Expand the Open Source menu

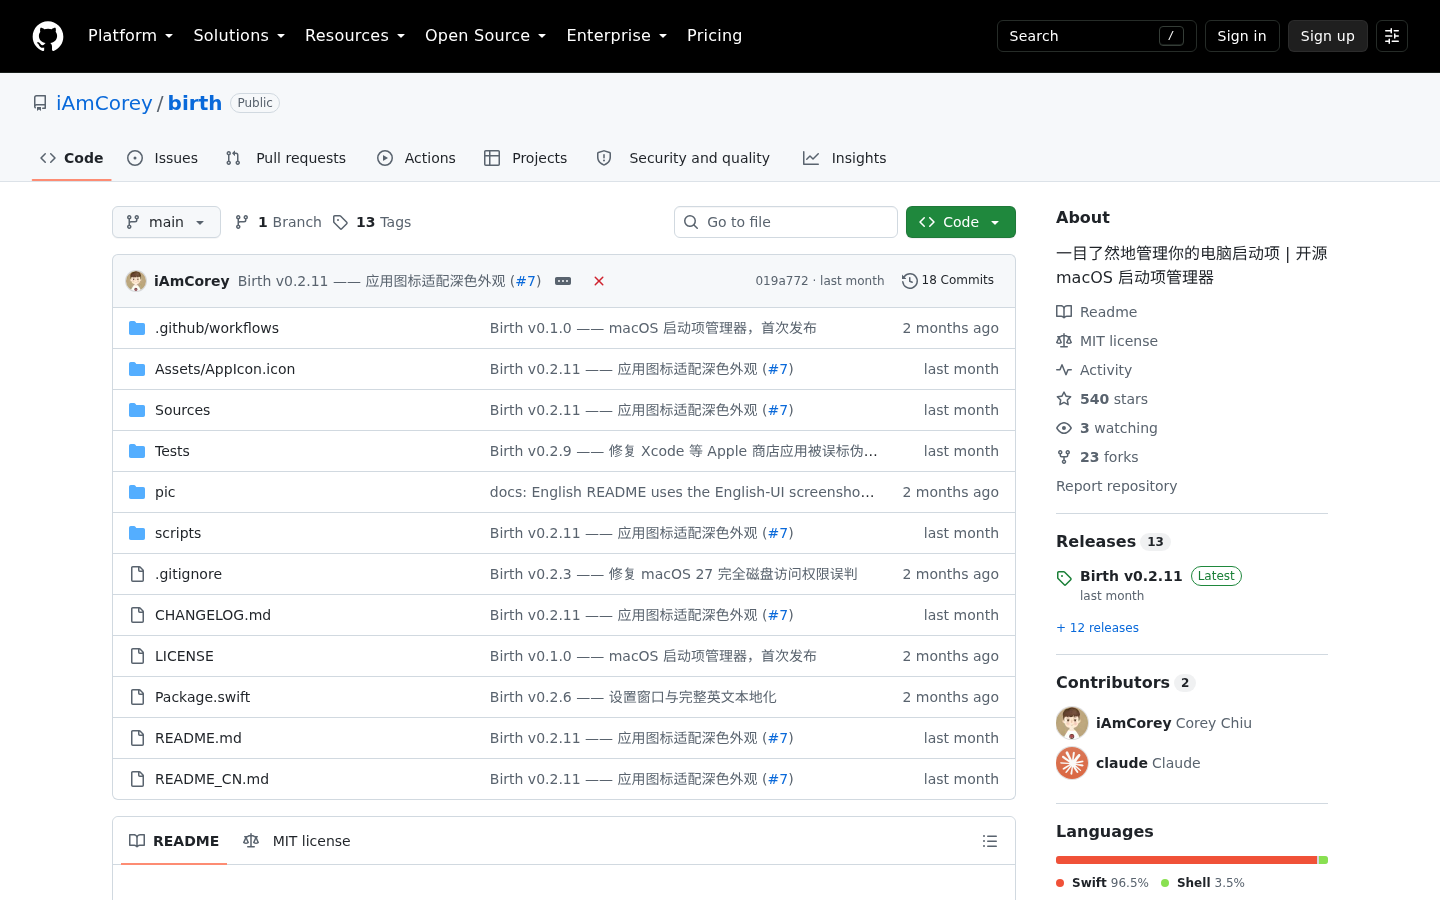click(486, 36)
